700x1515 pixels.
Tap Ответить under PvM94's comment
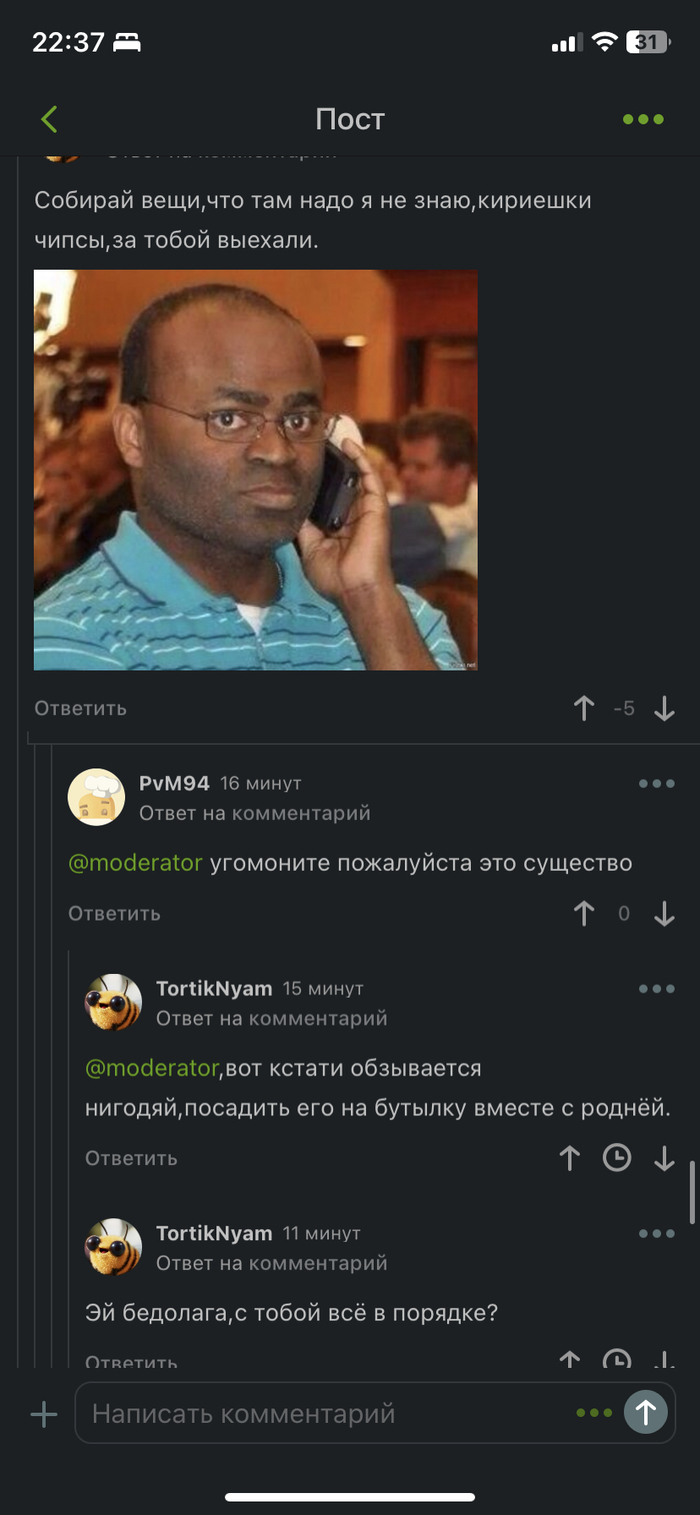point(114,913)
